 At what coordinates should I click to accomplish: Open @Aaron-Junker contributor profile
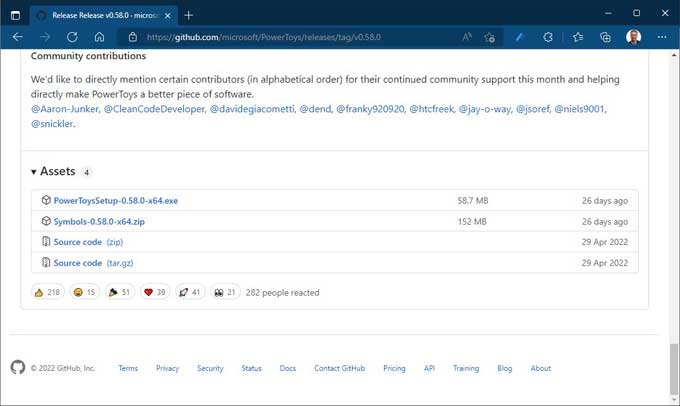point(65,109)
